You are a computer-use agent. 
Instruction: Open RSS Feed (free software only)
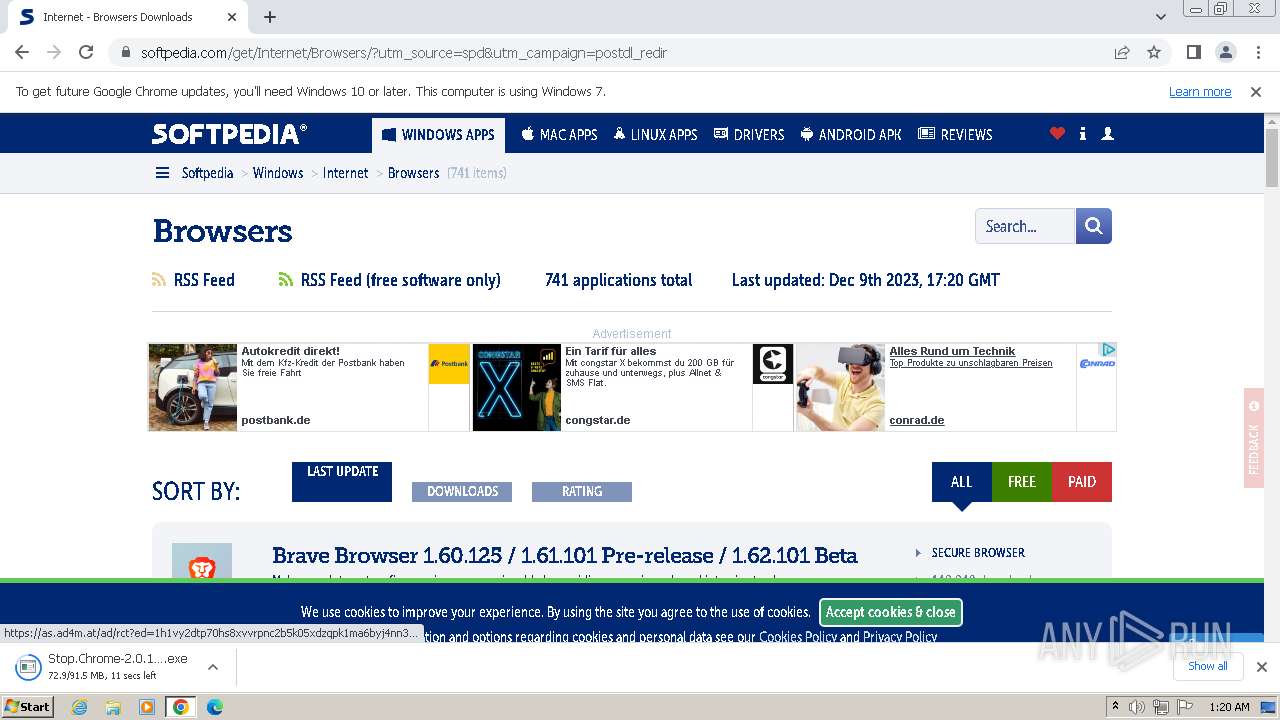pos(390,280)
